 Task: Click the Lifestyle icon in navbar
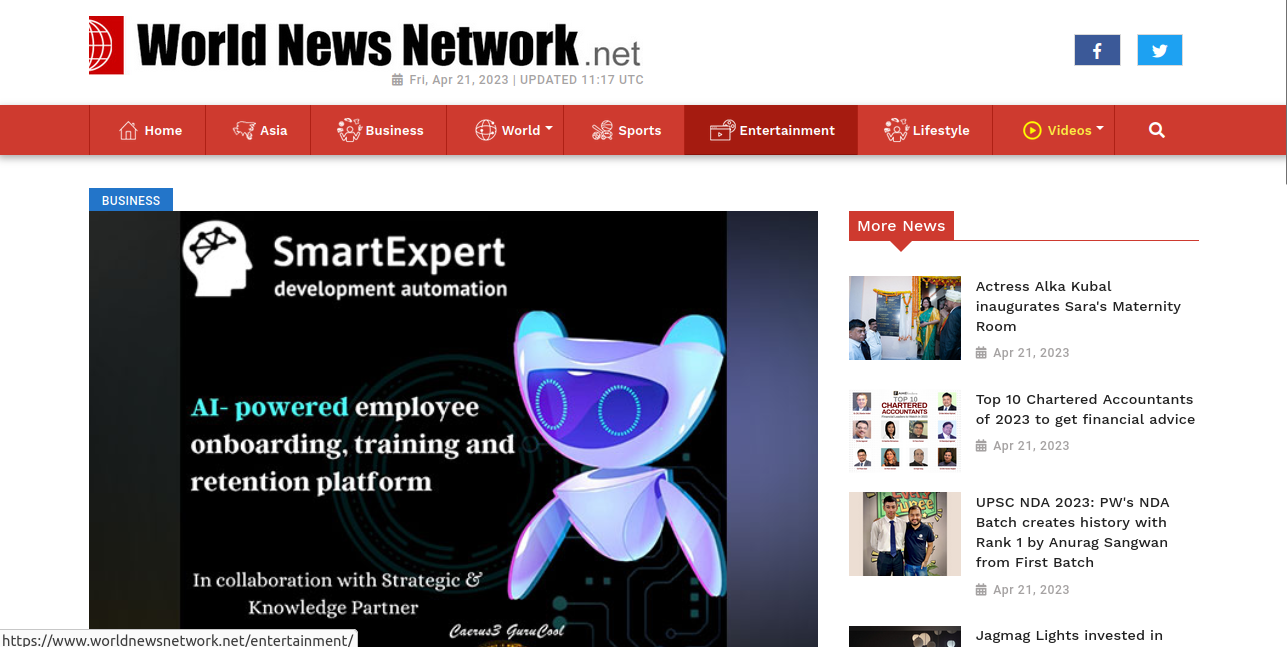896,130
